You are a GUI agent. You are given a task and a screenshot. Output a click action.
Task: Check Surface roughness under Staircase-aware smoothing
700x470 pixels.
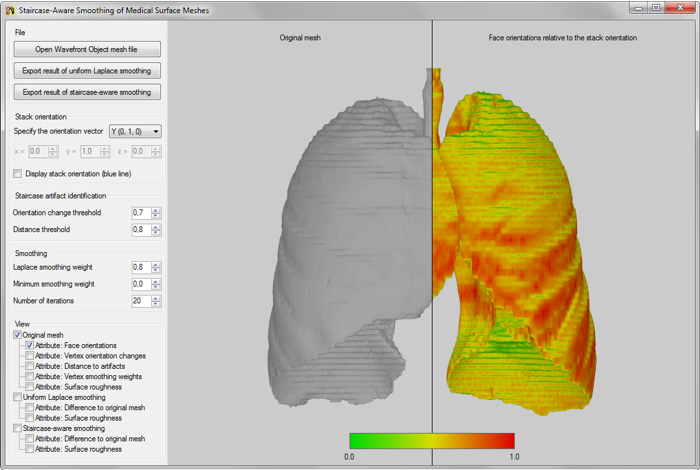click(29, 449)
